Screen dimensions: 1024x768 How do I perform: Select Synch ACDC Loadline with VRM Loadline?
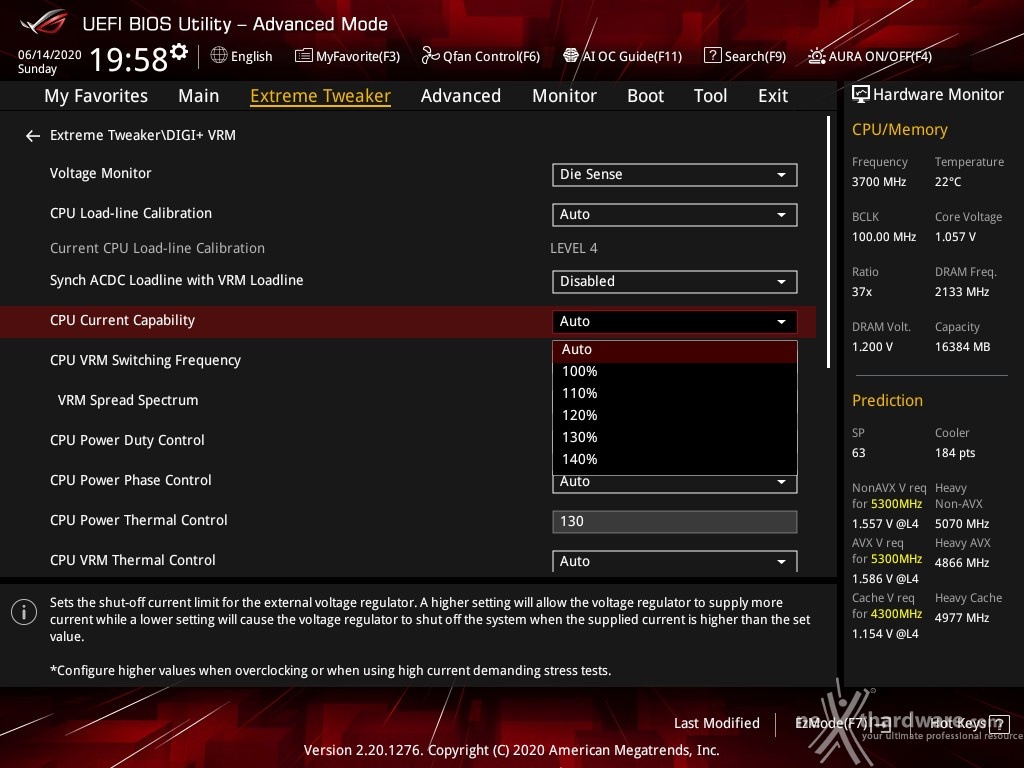pyautogui.click(x=177, y=281)
